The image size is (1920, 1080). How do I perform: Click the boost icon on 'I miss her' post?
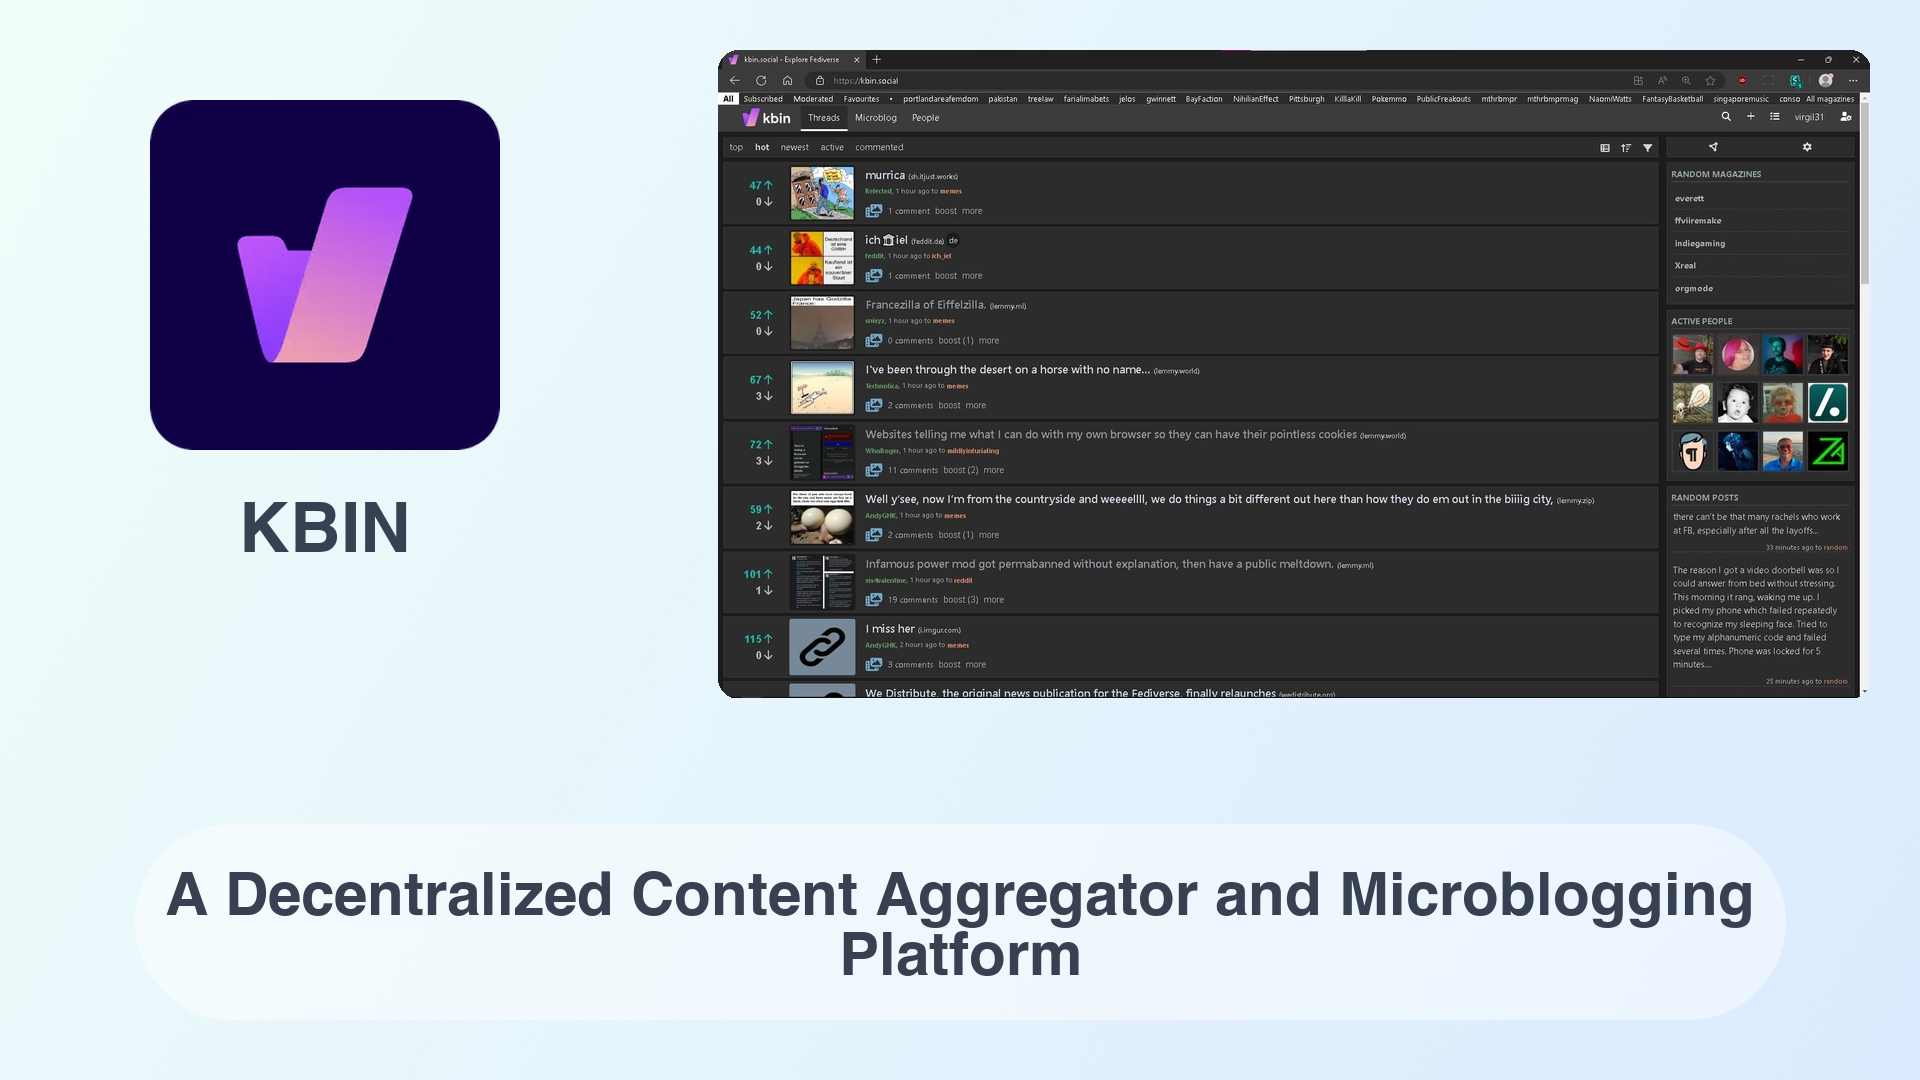[949, 663]
